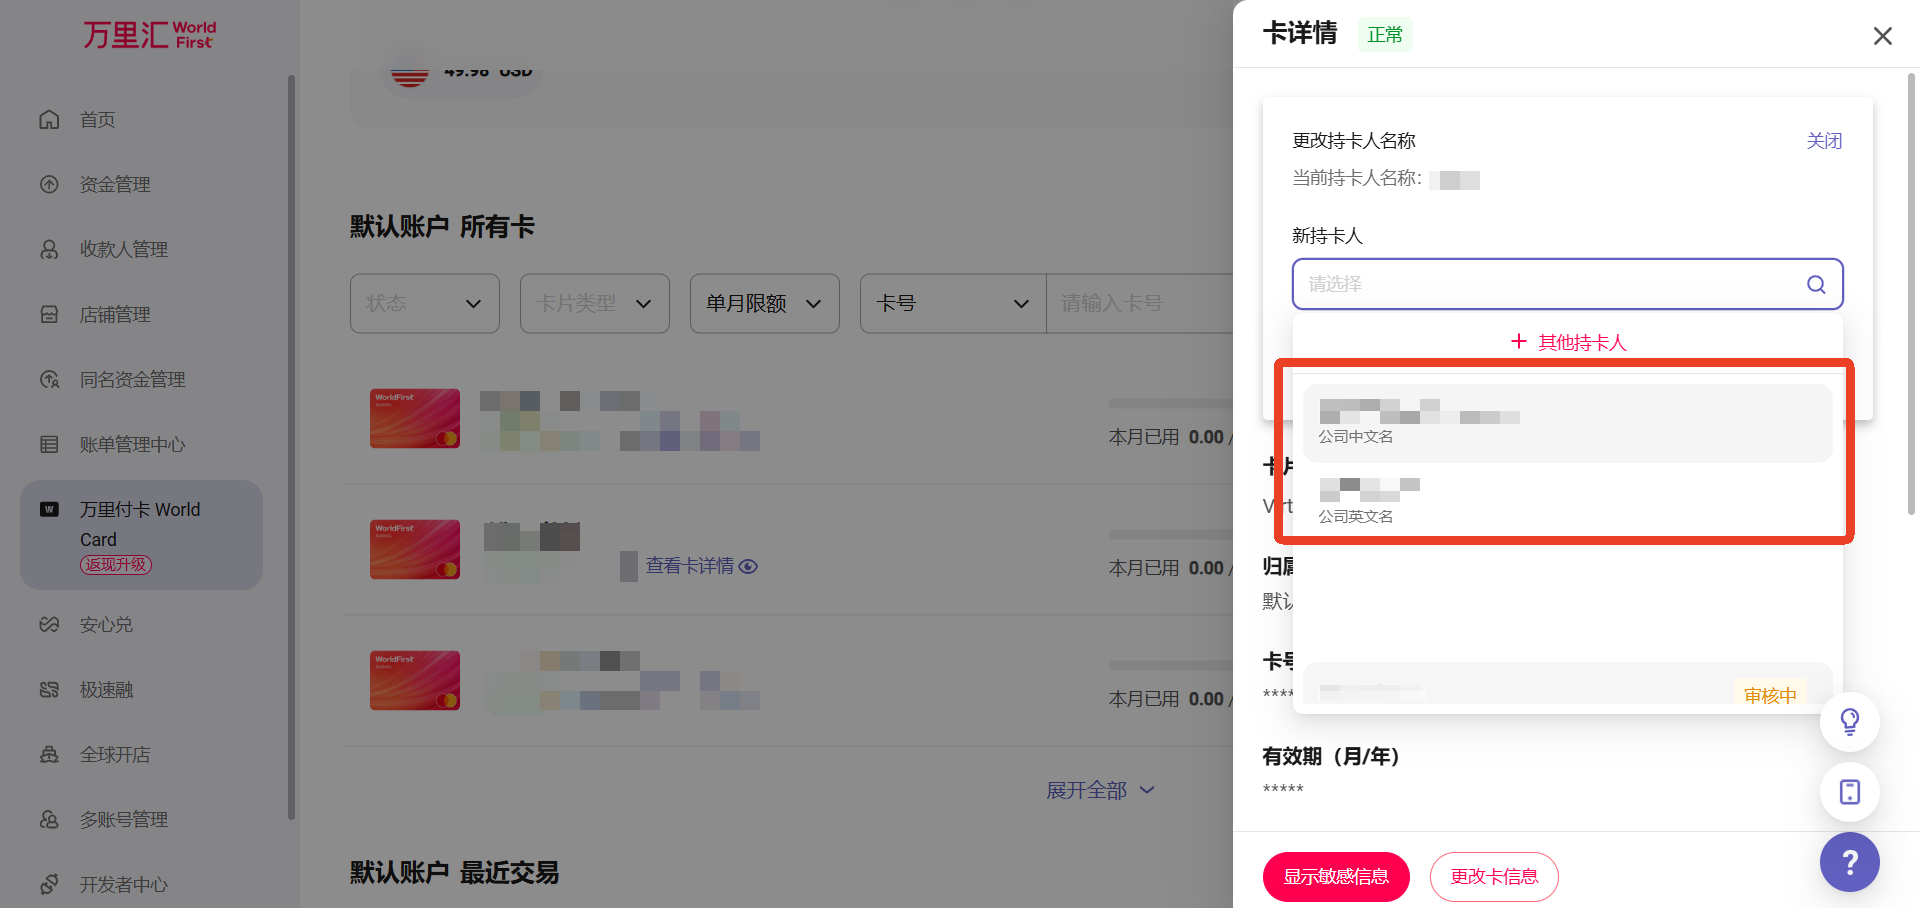The width and height of the screenshot is (1920, 908).
Task: Expand all cards with 展开全部
Action: 1099,790
